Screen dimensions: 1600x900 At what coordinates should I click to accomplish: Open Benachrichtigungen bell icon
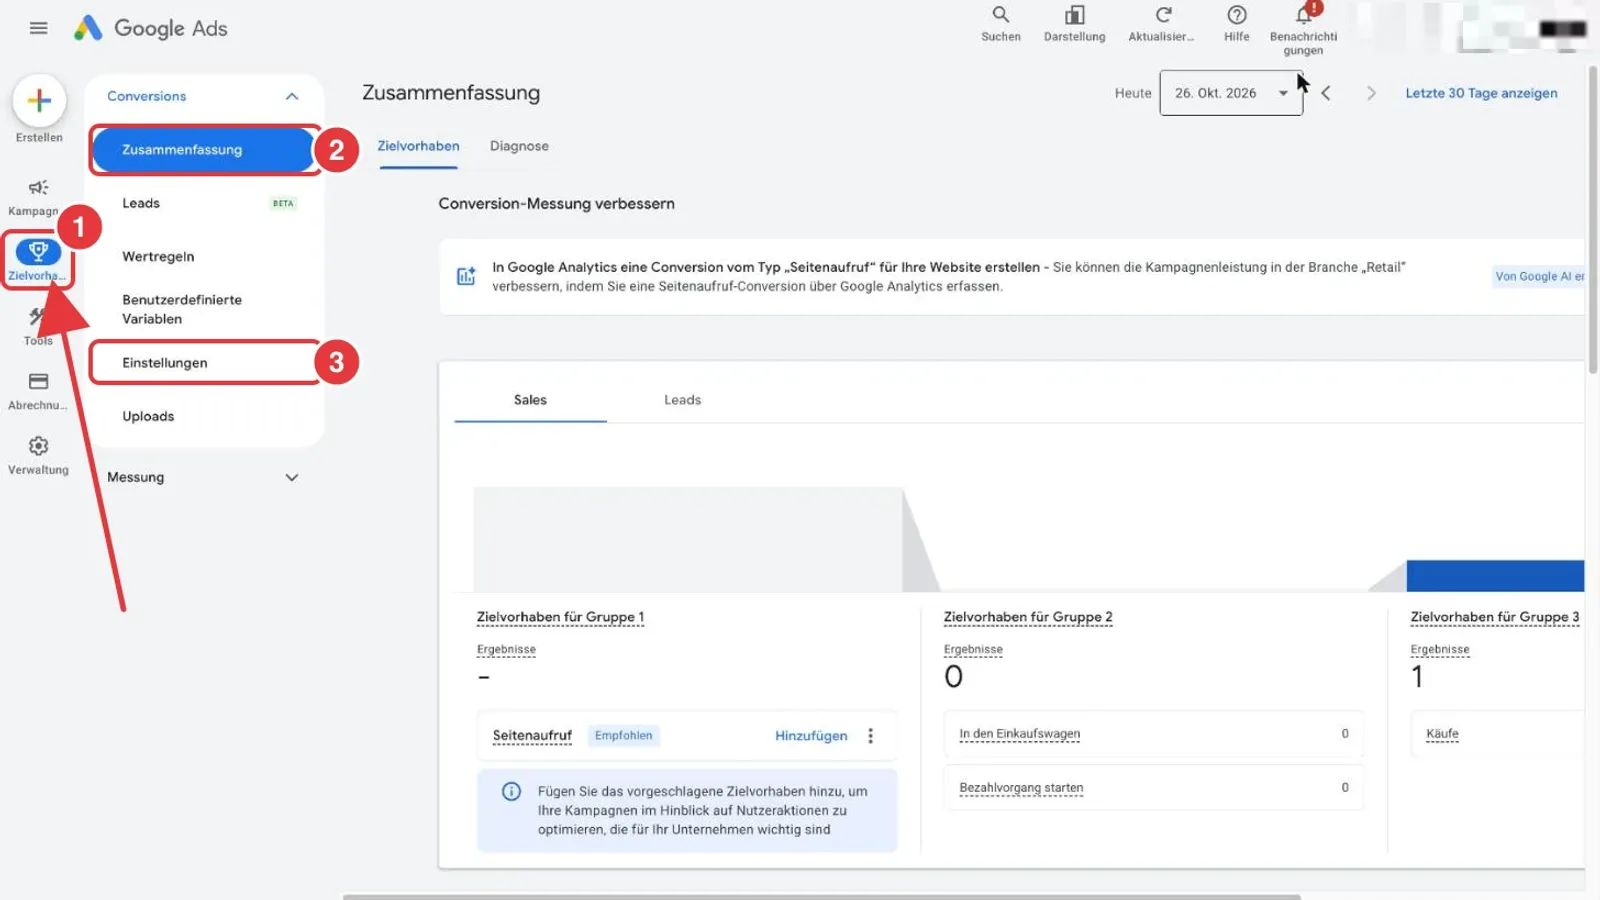pyautogui.click(x=1303, y=15)
